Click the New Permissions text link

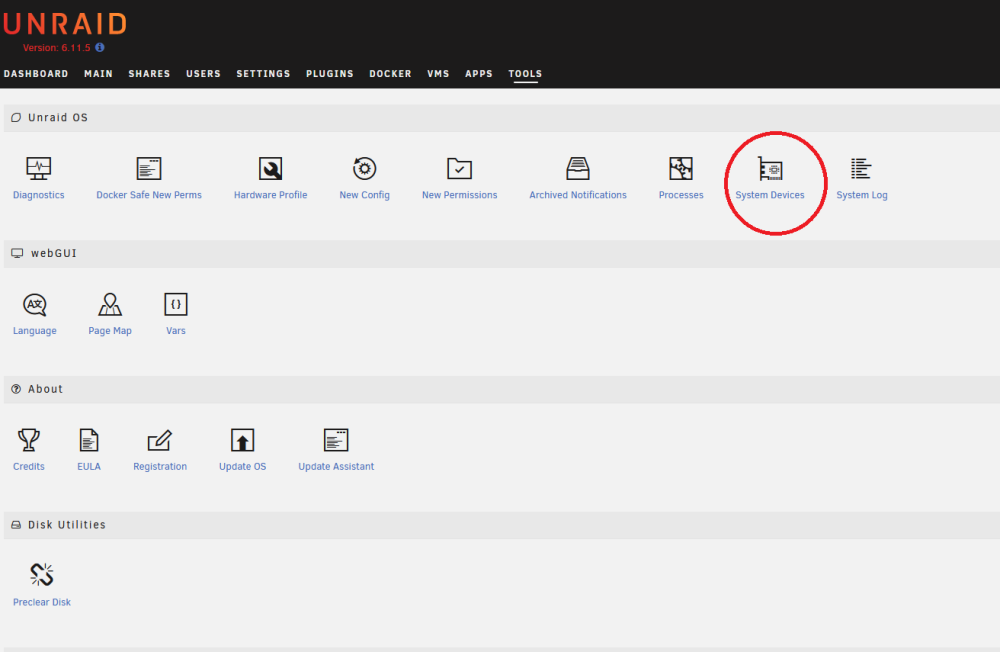click(x=459, y=195)
